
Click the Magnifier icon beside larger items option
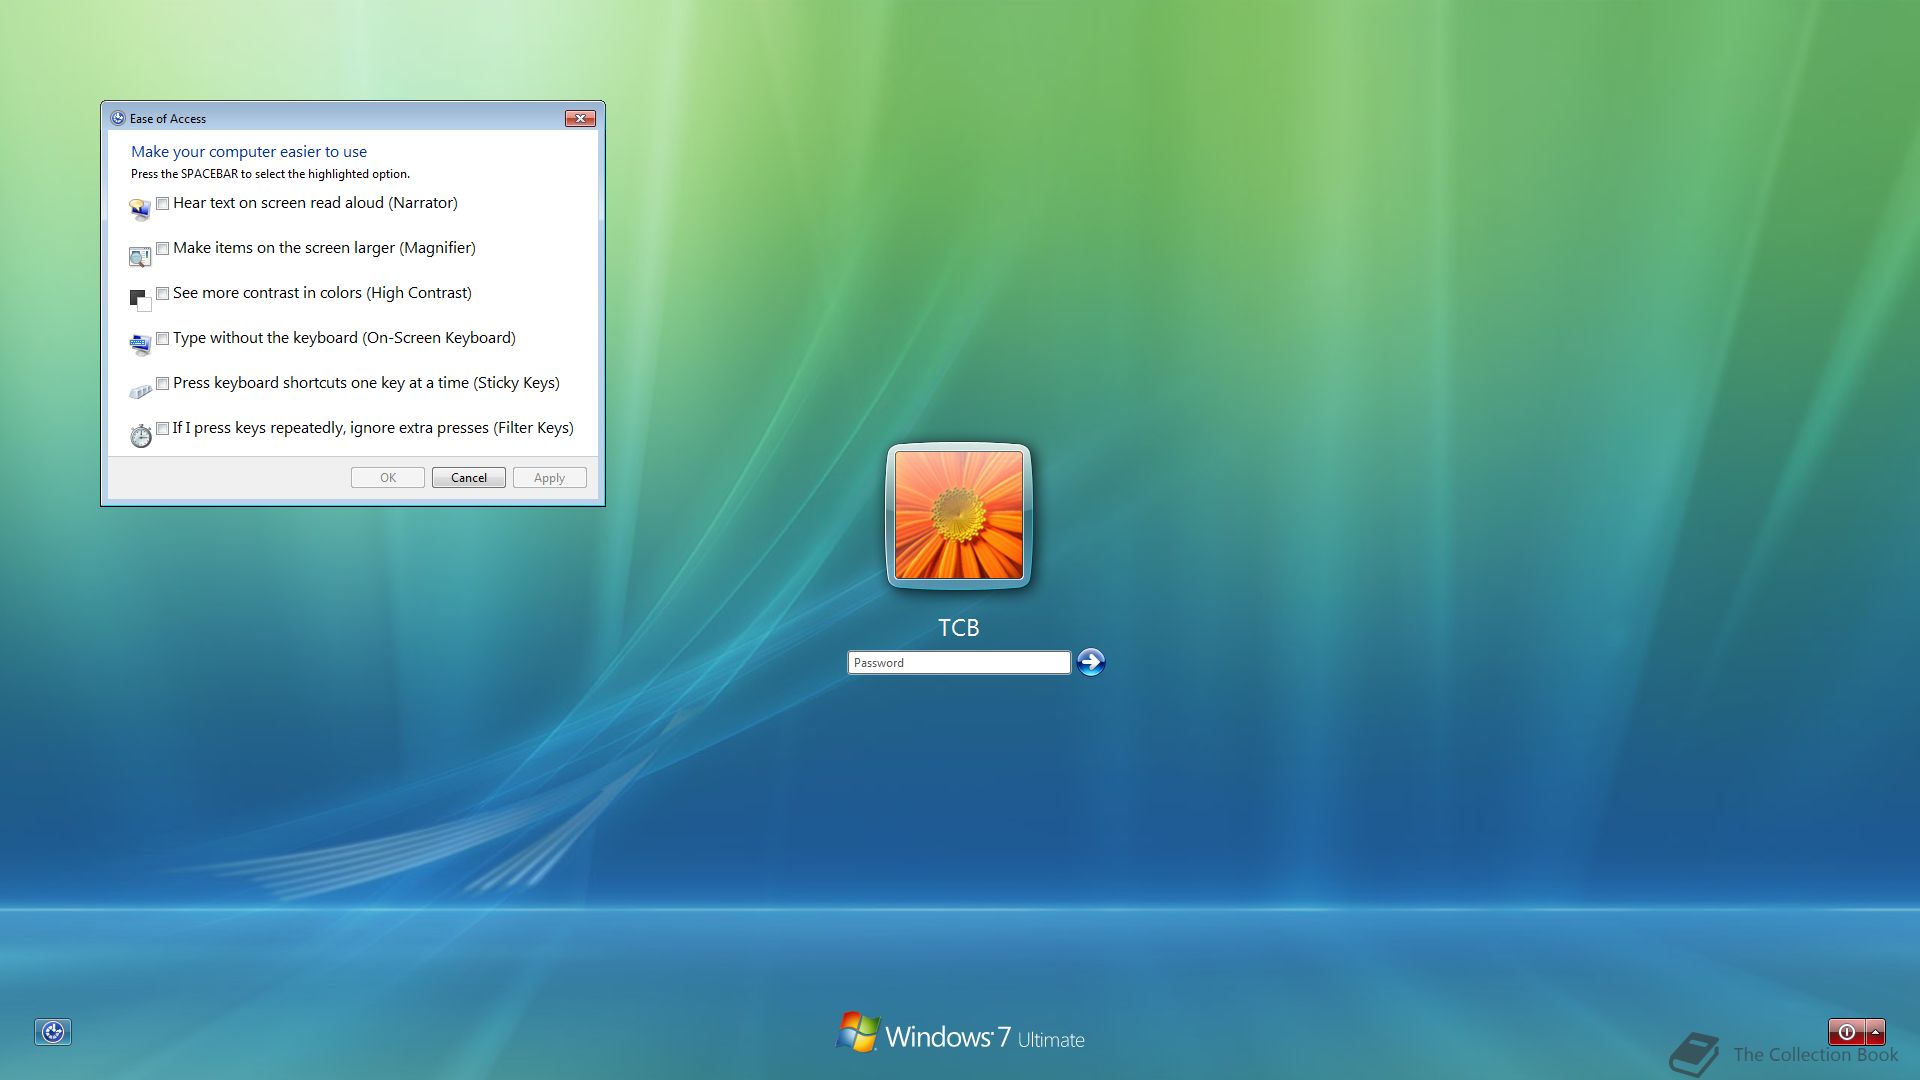[x=140, y=257]
